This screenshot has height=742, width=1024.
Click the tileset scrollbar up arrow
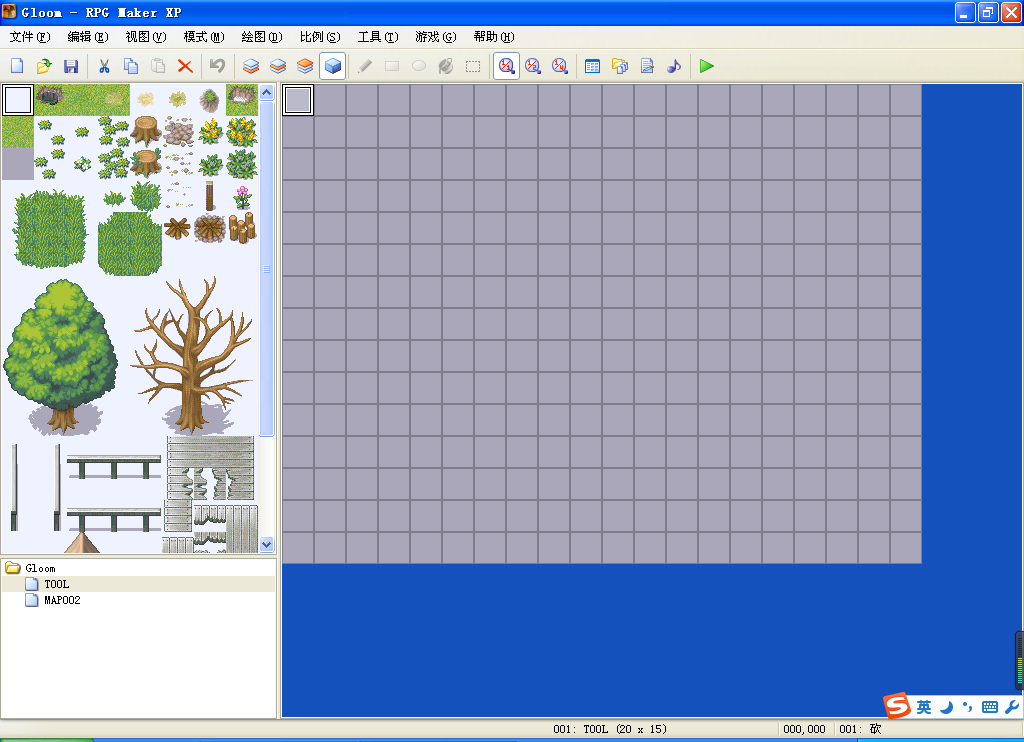click(266, 93)
